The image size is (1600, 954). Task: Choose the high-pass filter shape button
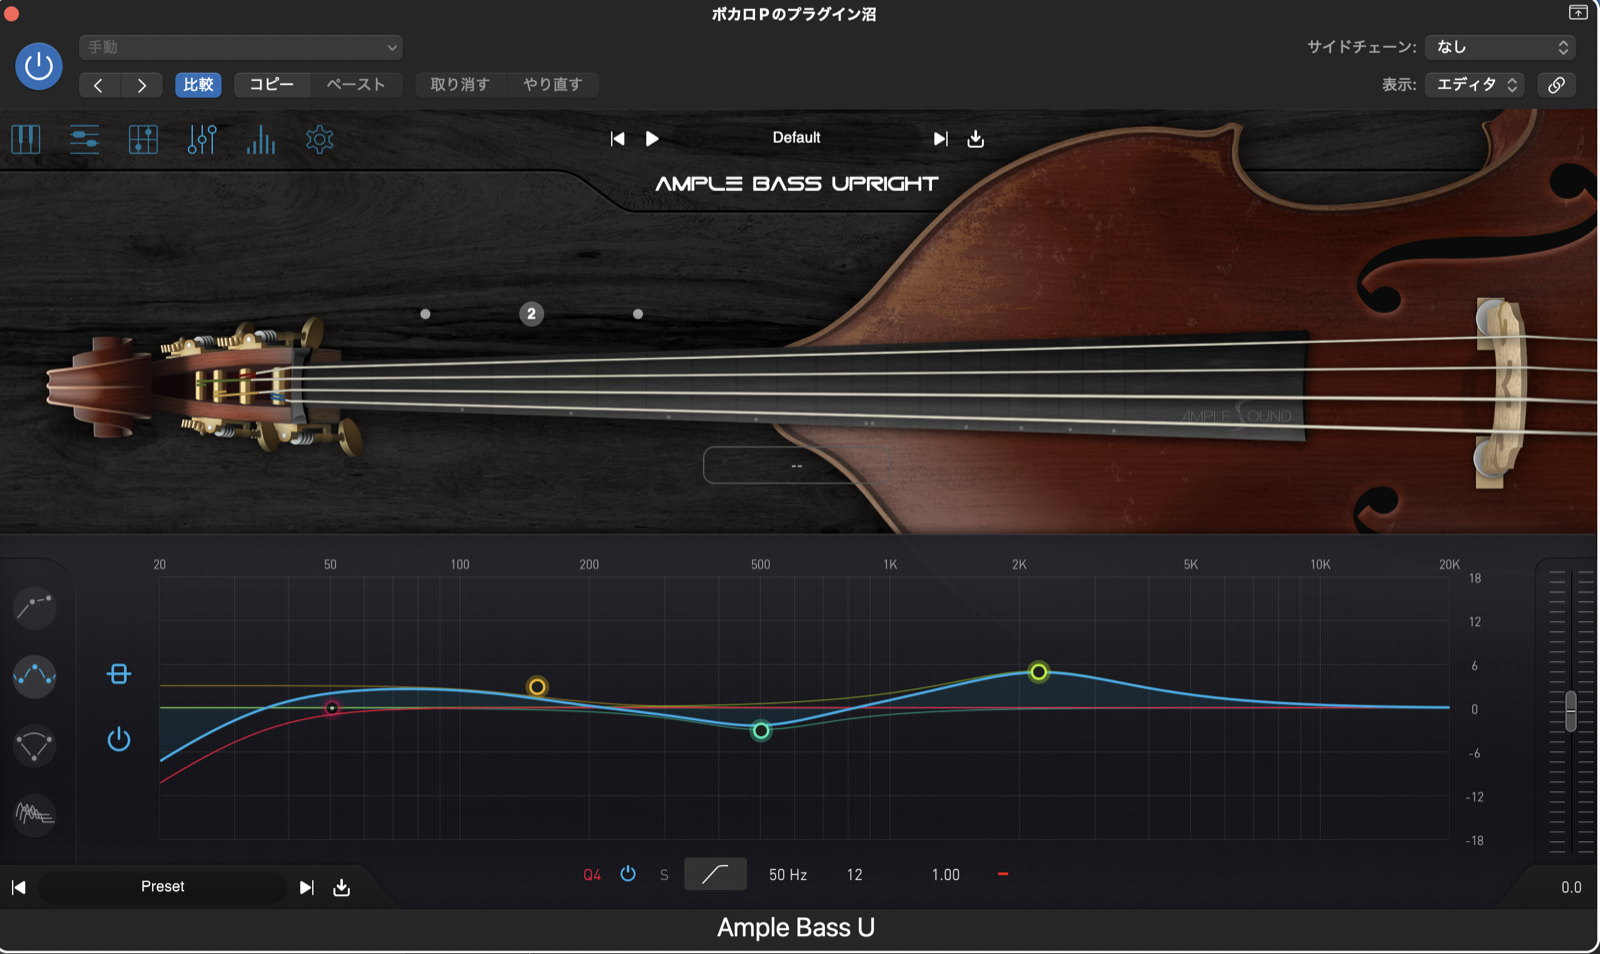pos(715,874)
